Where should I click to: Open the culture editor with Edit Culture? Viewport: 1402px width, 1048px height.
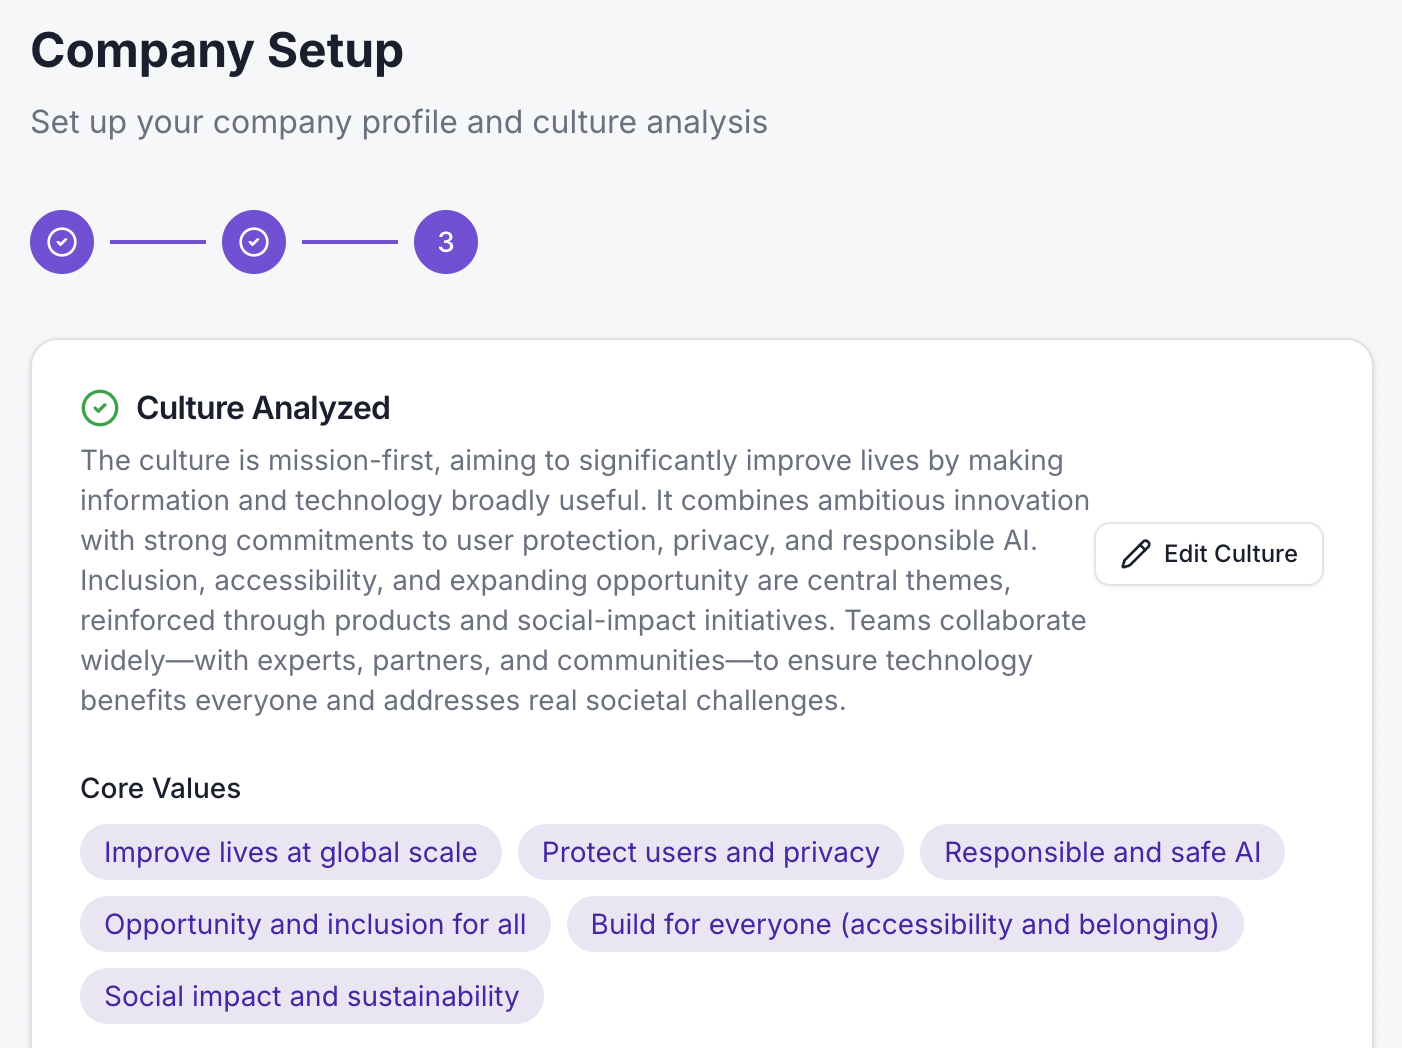pyautogui.click(x=1208, y=553)
